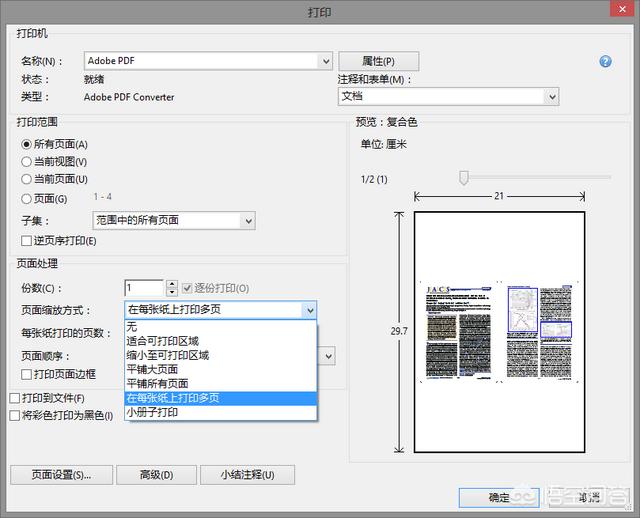Screen dimensions: 640x518
Task: Open the 子集 dropdown list
Action: click(174, 220)
